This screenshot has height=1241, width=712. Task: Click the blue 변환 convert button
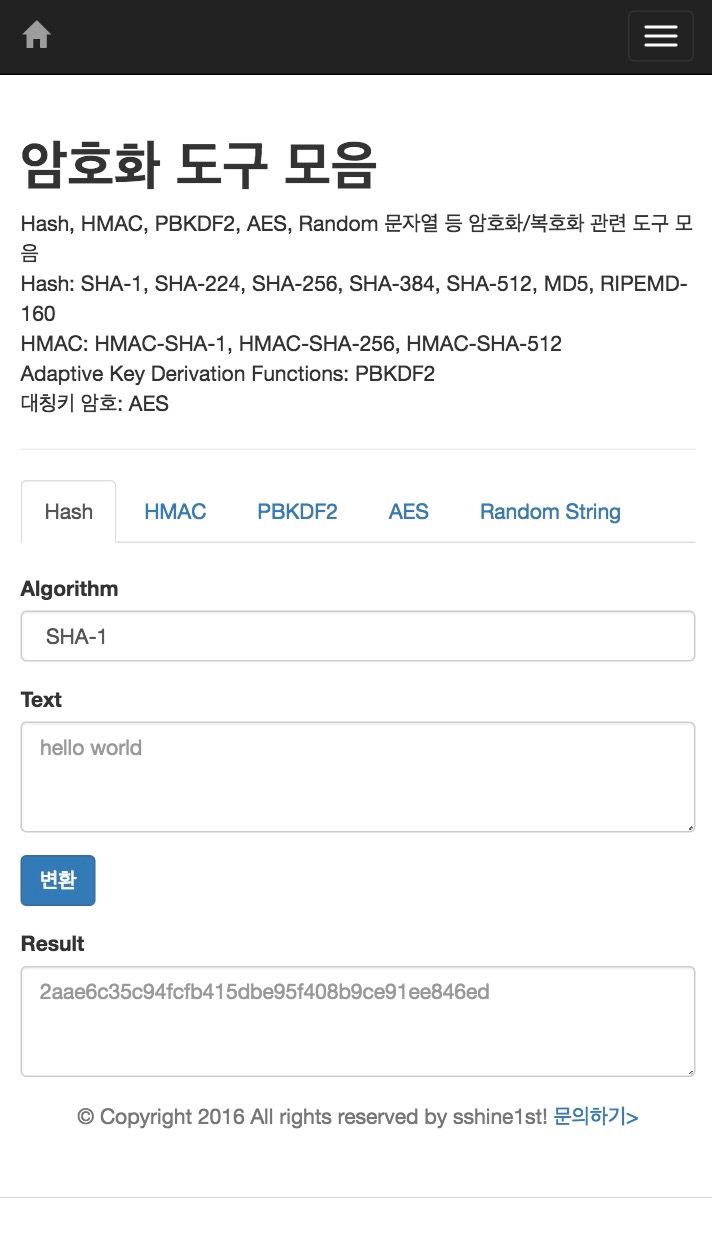pyautogui.click(x=58, y=880)
